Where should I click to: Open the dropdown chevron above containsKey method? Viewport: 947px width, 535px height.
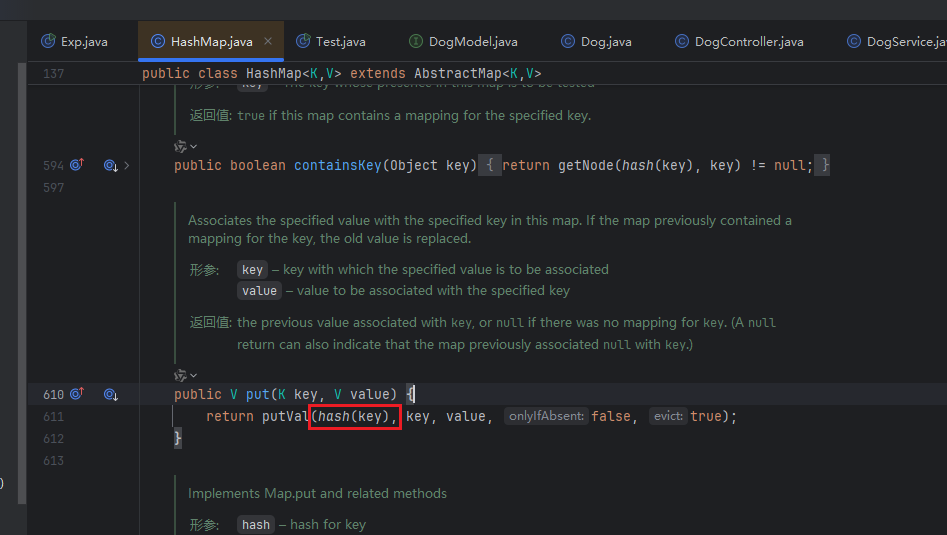click(193, 147)
